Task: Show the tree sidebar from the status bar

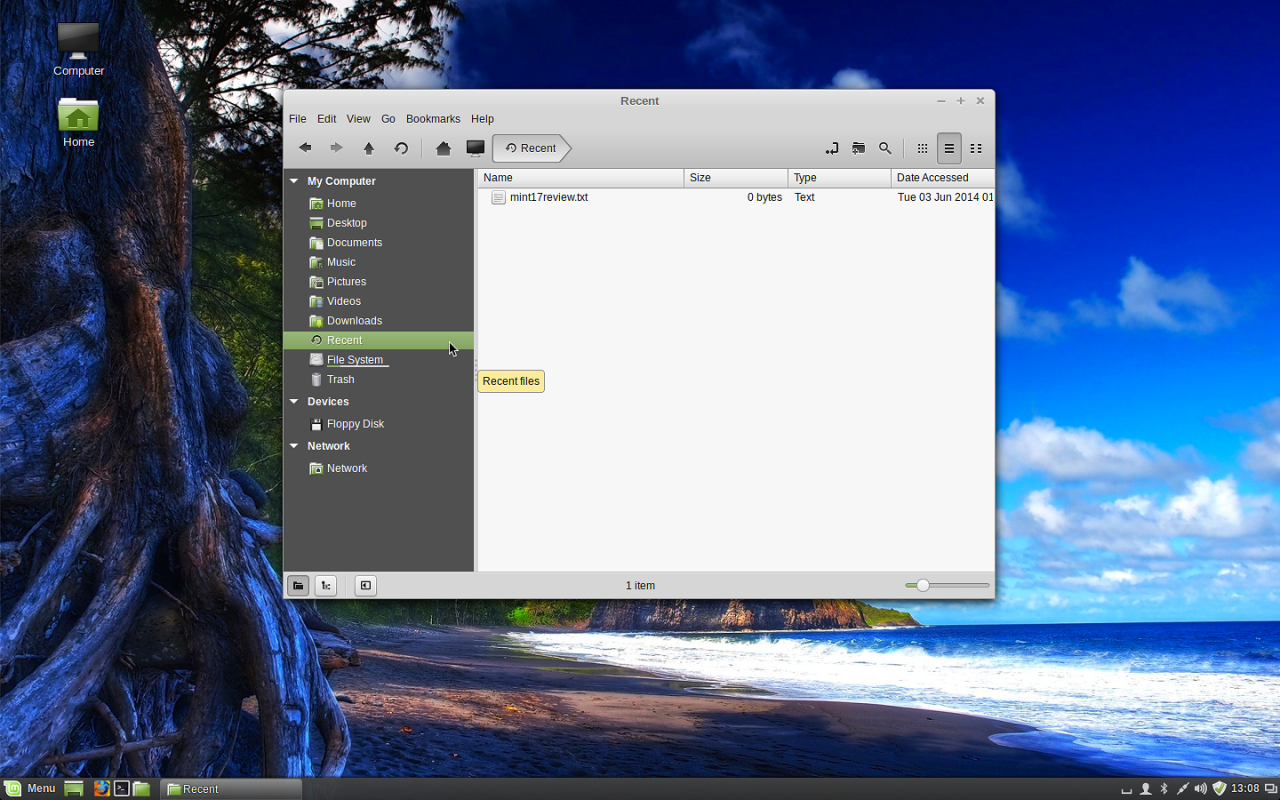Action: (x=325, y=585)
